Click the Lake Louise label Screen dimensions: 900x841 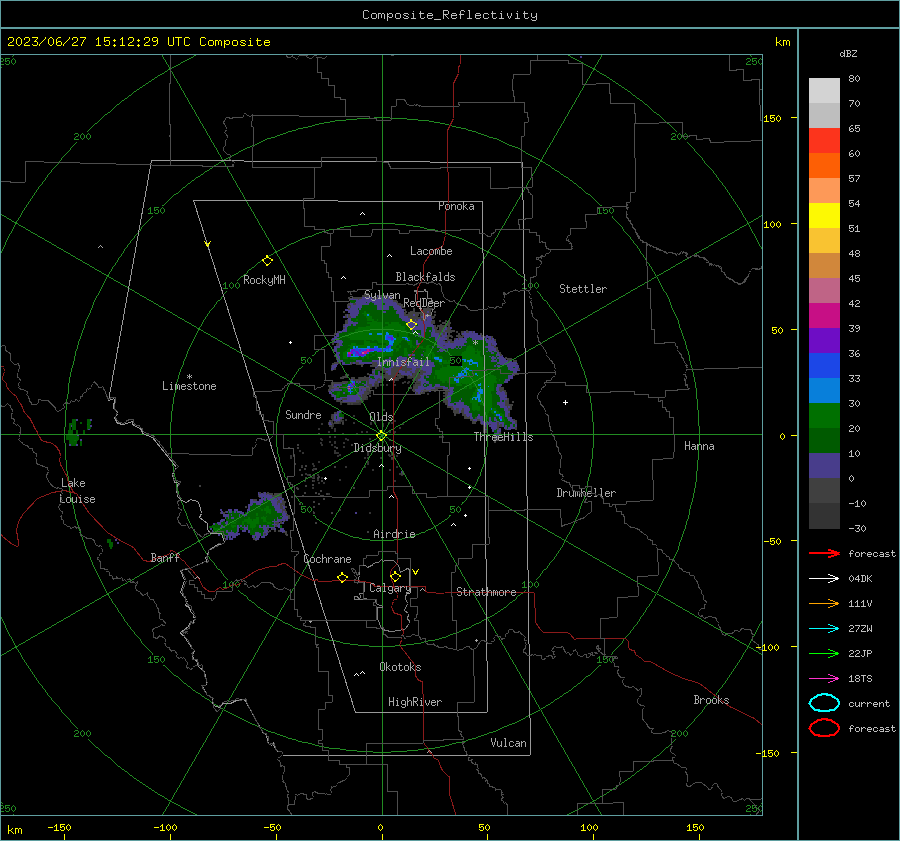(77, 491)
